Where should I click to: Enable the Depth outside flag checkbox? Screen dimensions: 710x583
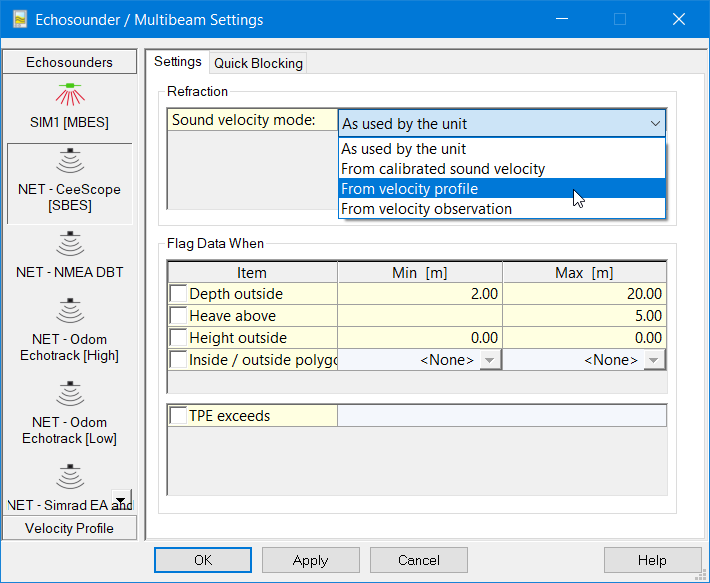pyautogui.click(x=178, y=294)
